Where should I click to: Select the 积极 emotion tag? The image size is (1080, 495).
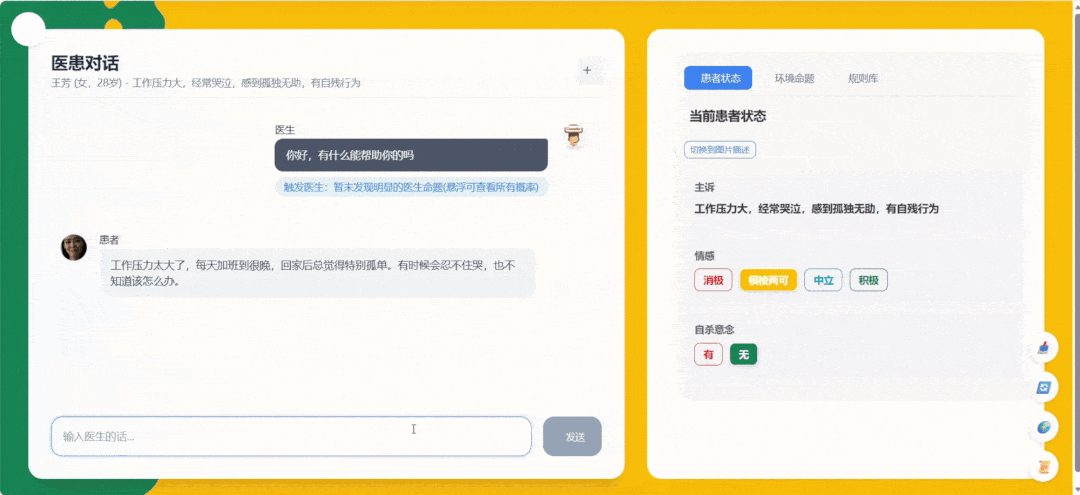[869, 280]
